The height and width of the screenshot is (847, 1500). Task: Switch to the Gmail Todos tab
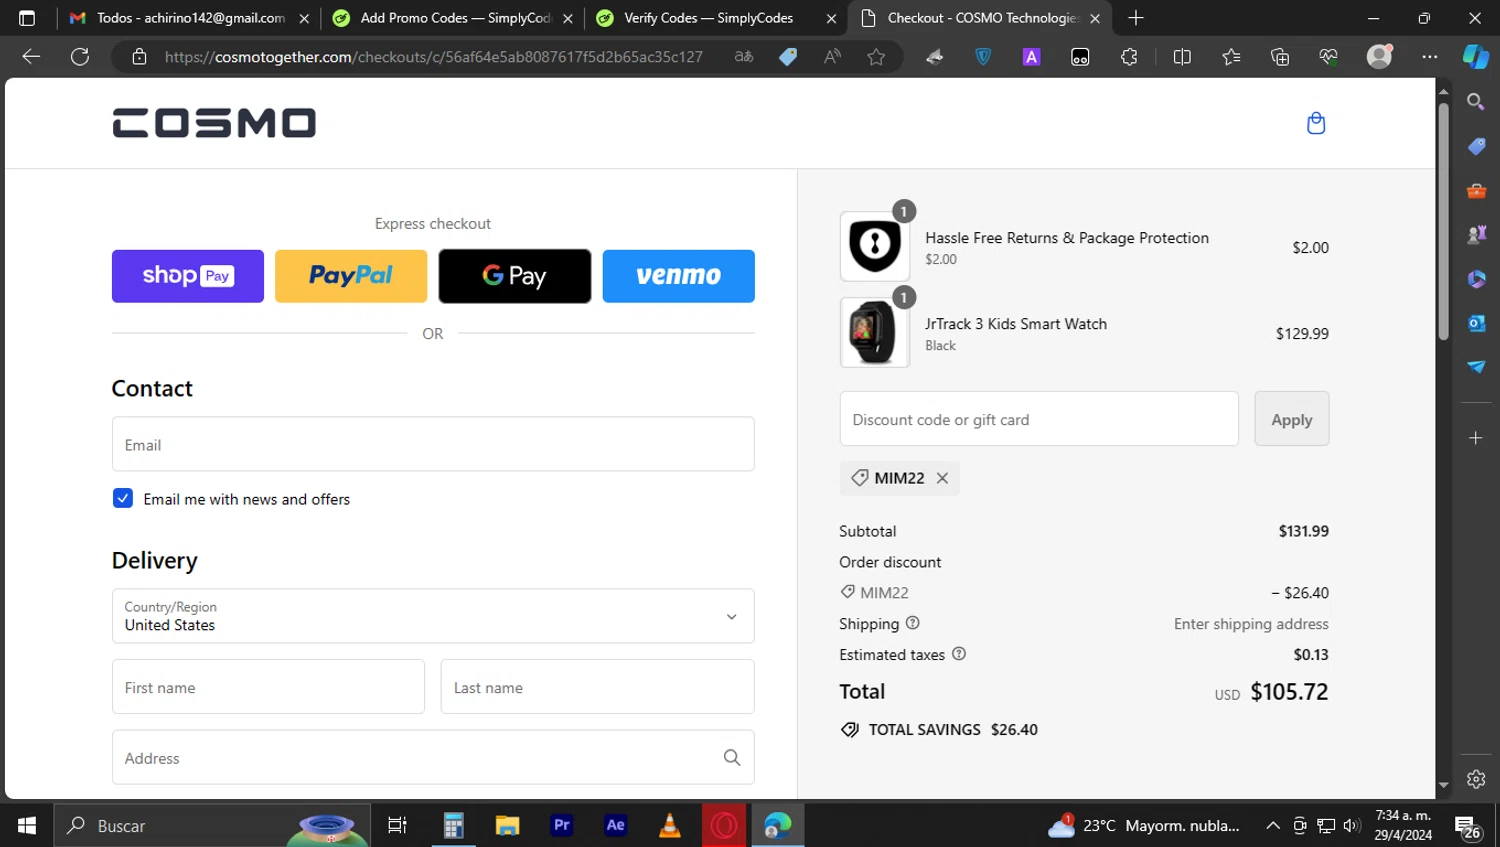click(x=190, y=18)
